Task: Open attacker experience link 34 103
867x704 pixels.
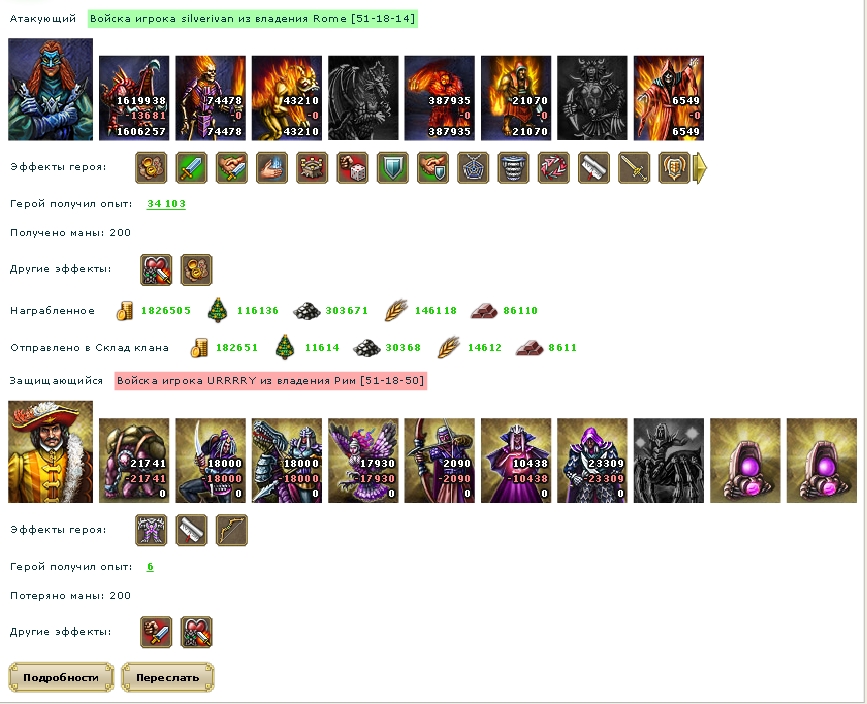Action: 166,204
